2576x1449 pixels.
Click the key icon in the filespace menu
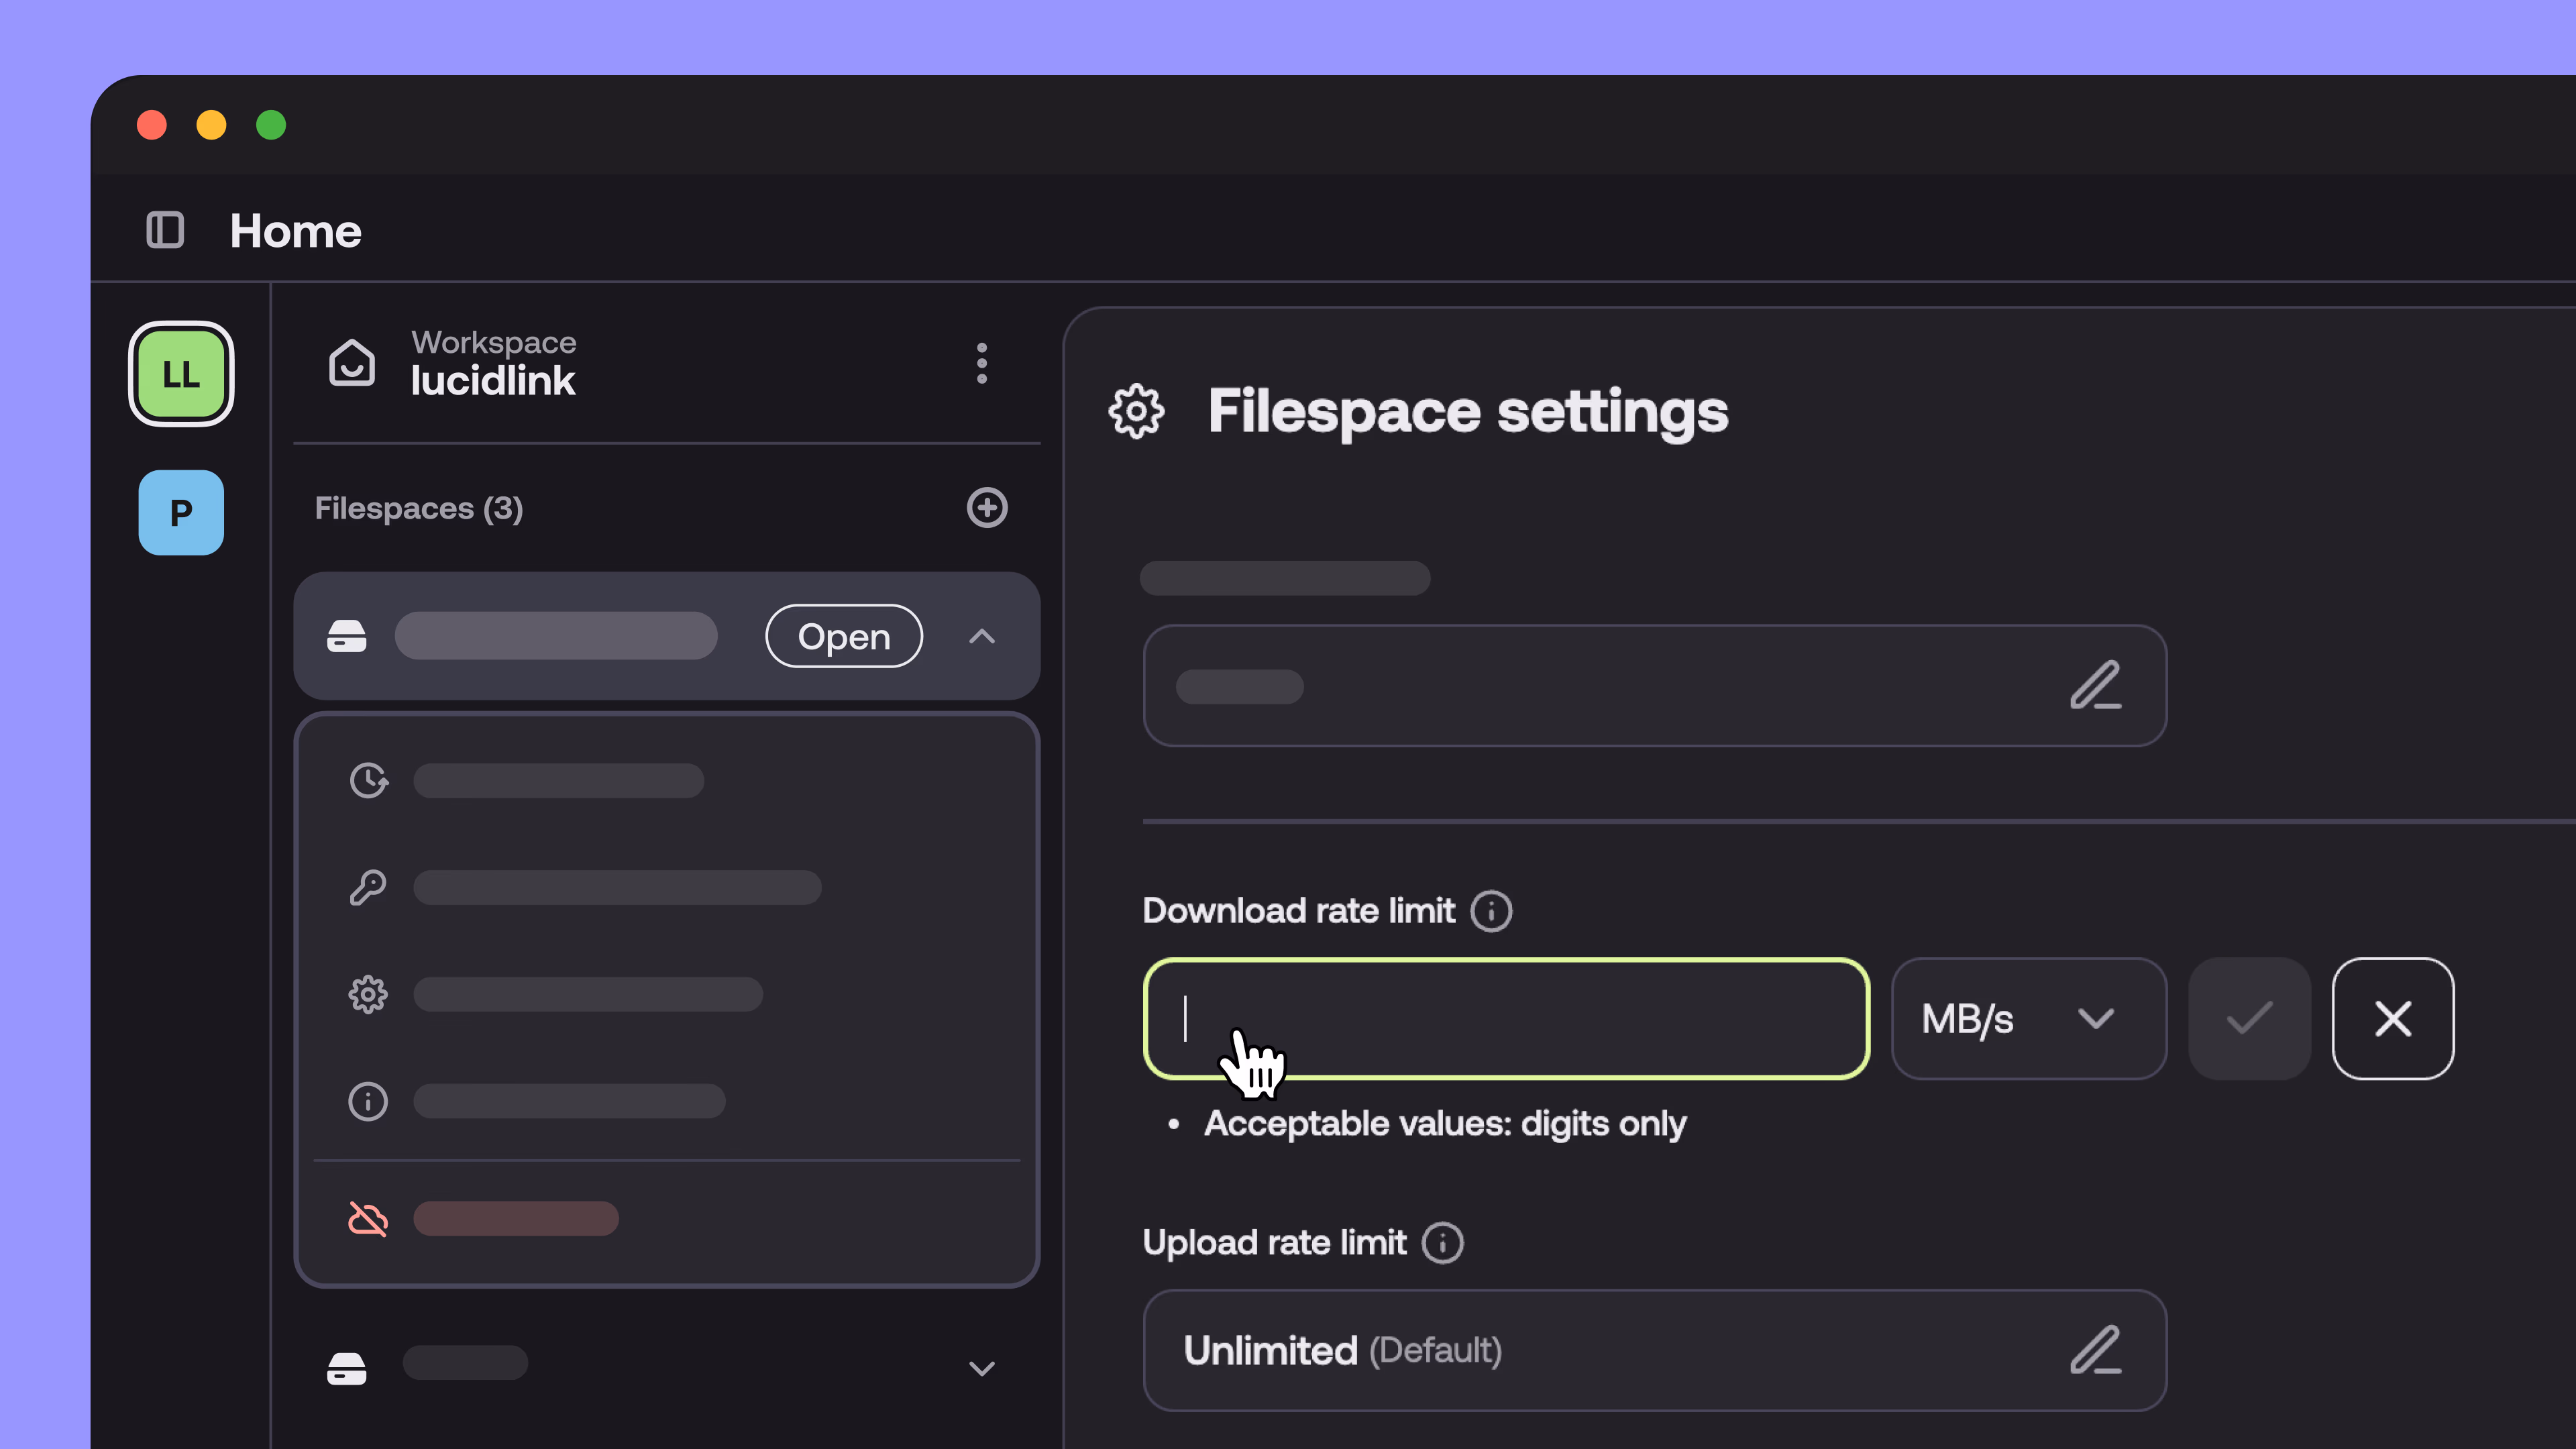369,887
